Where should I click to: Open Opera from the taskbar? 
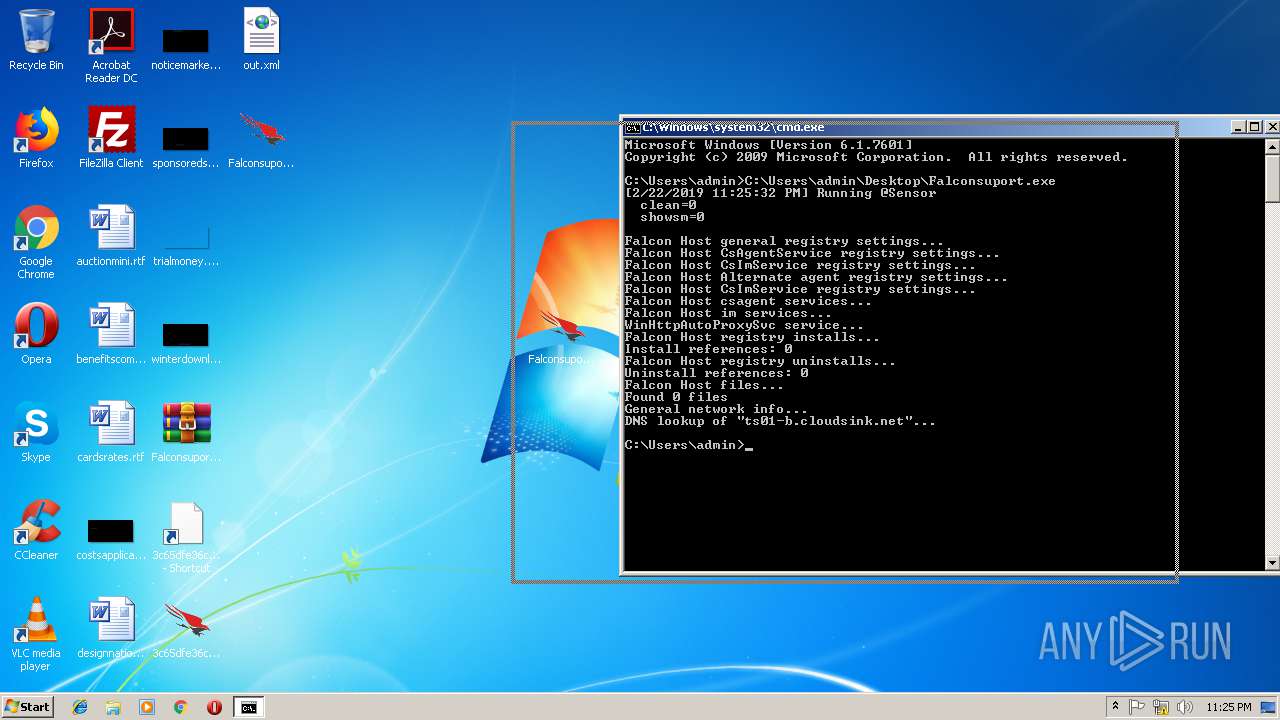[x=214, y=707]
